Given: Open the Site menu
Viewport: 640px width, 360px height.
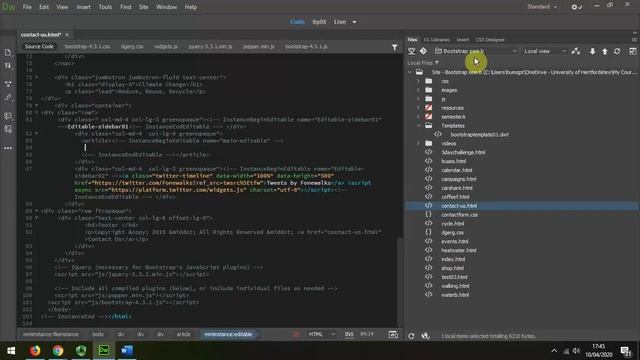Looking at the screenshot, I should click(143, 7).
